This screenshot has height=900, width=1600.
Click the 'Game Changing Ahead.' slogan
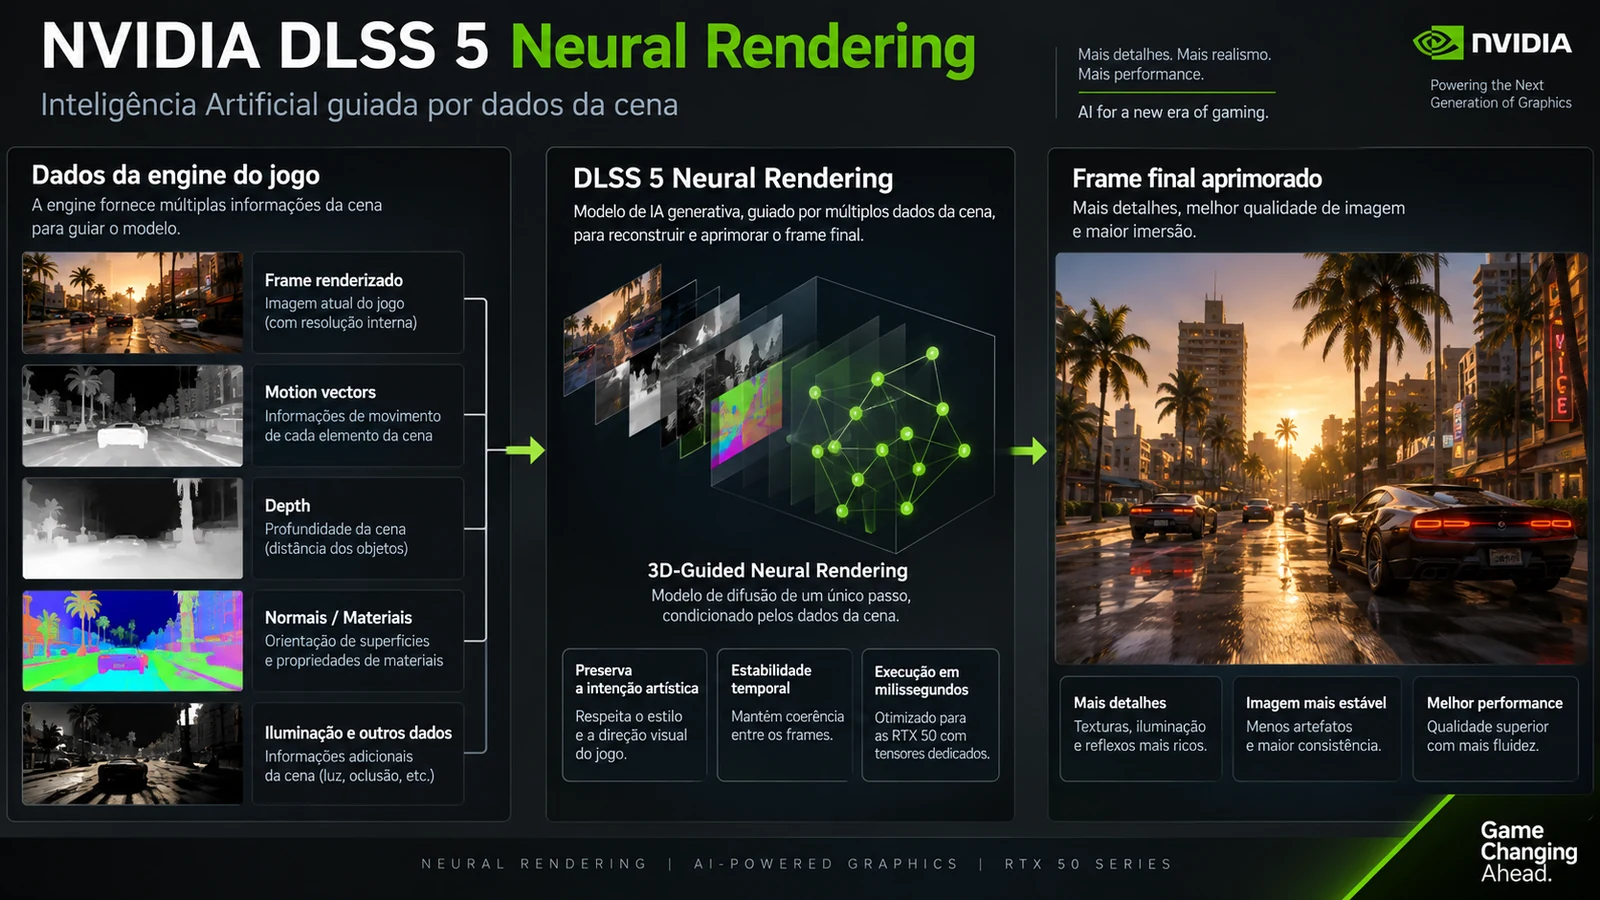point(1529,852)
